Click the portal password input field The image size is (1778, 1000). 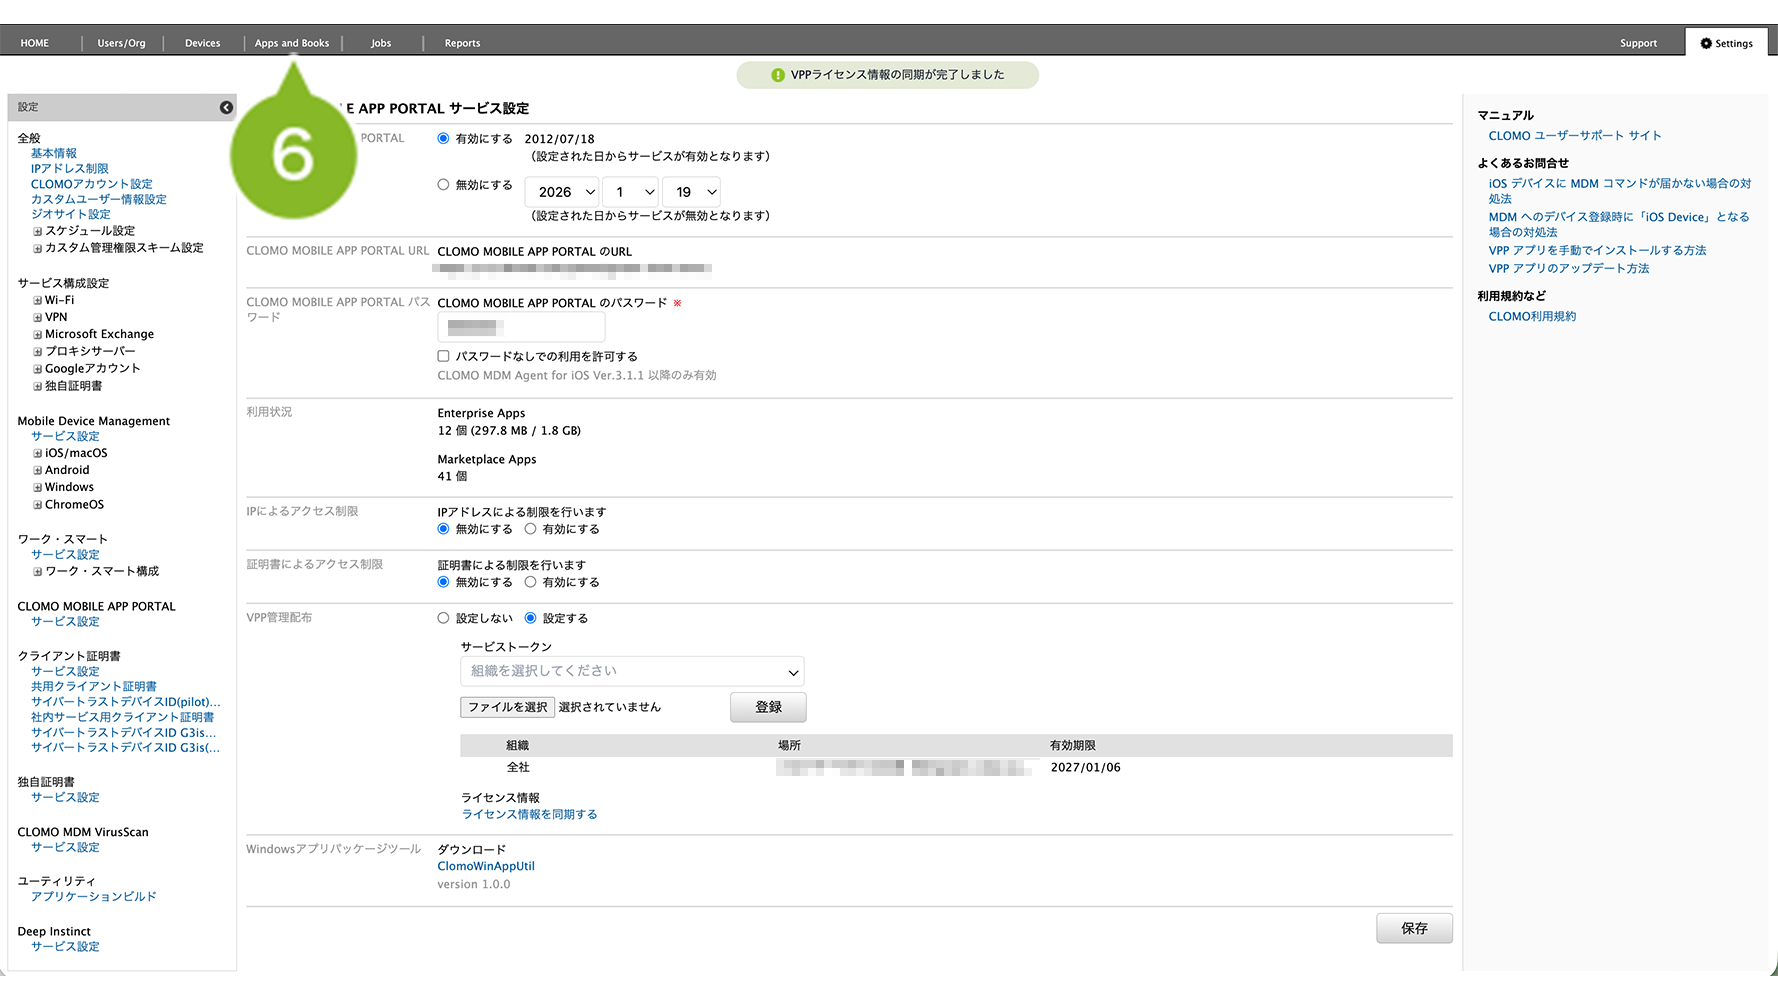point(521,327)
